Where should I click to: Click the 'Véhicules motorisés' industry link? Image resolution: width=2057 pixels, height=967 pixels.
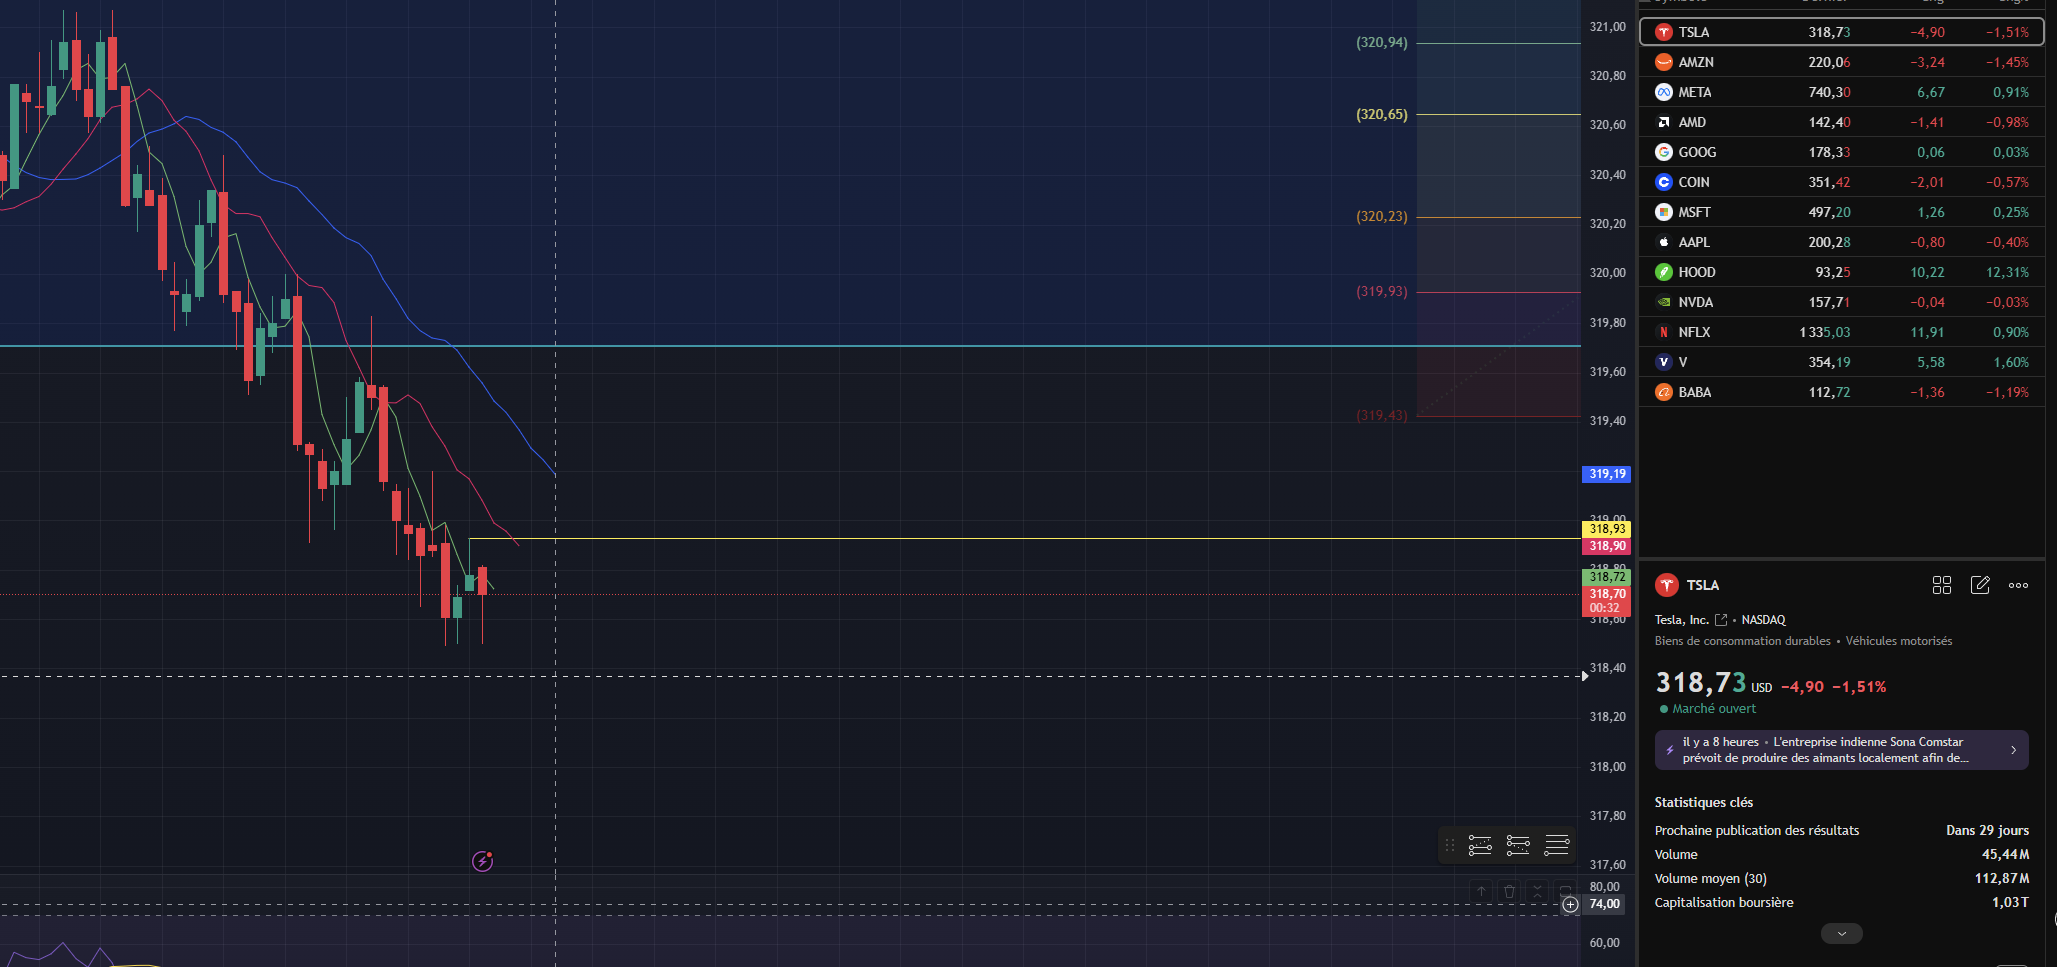pyautogui.click(x=1899, y=641)
